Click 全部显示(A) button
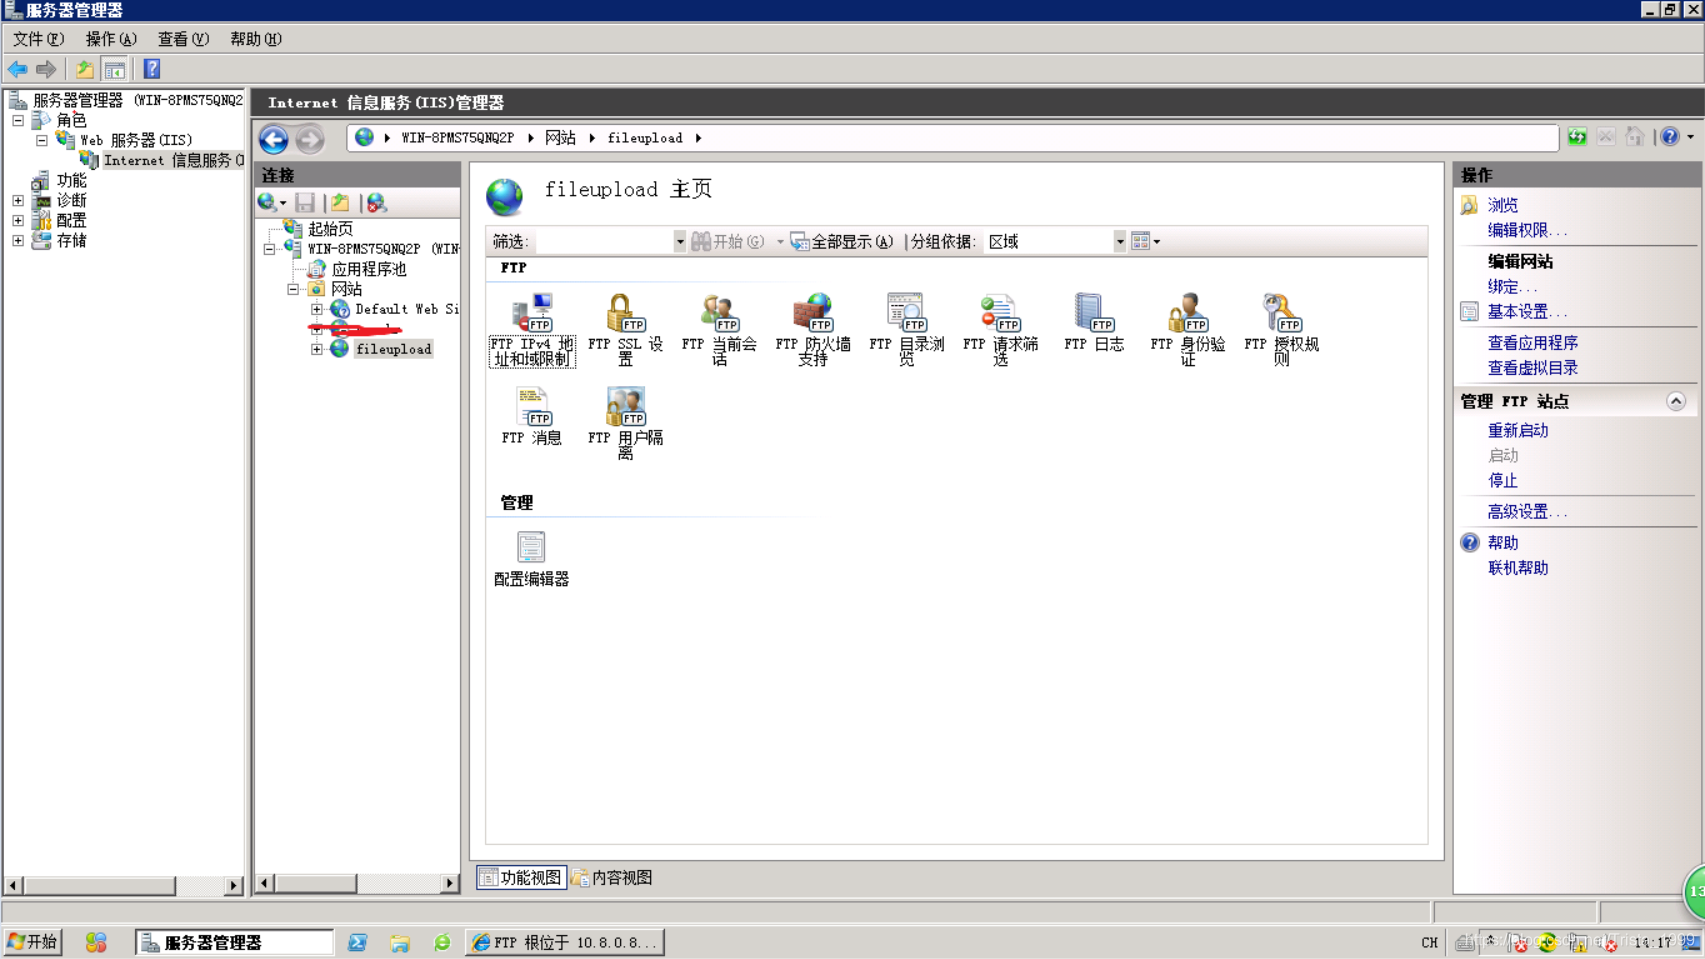1705x959 pixels. pos(841,241)
